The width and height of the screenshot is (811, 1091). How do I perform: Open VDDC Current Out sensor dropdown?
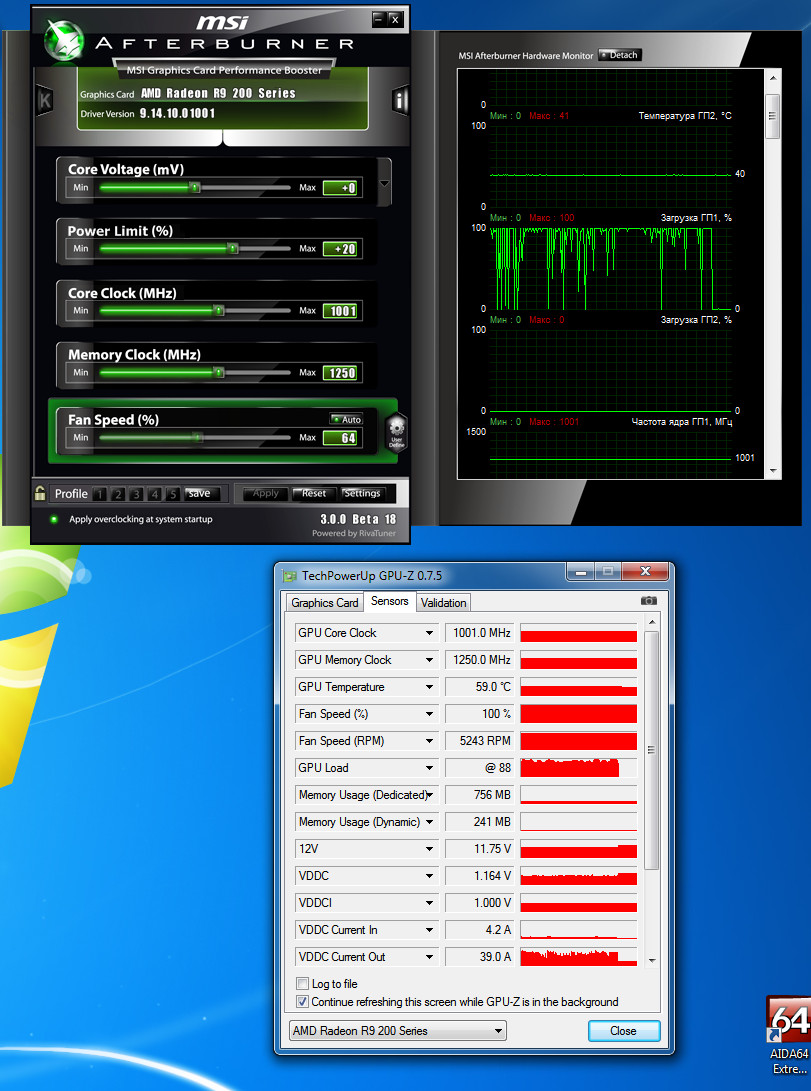coord(429,957)
